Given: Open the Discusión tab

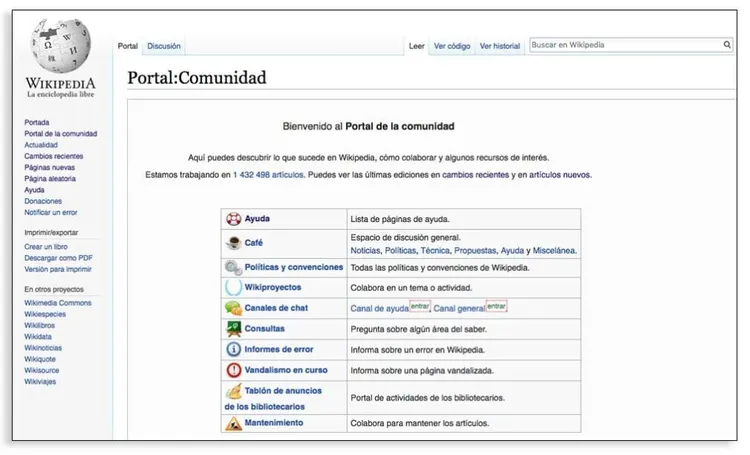Looking at the screenshot, I should point(164,46).
